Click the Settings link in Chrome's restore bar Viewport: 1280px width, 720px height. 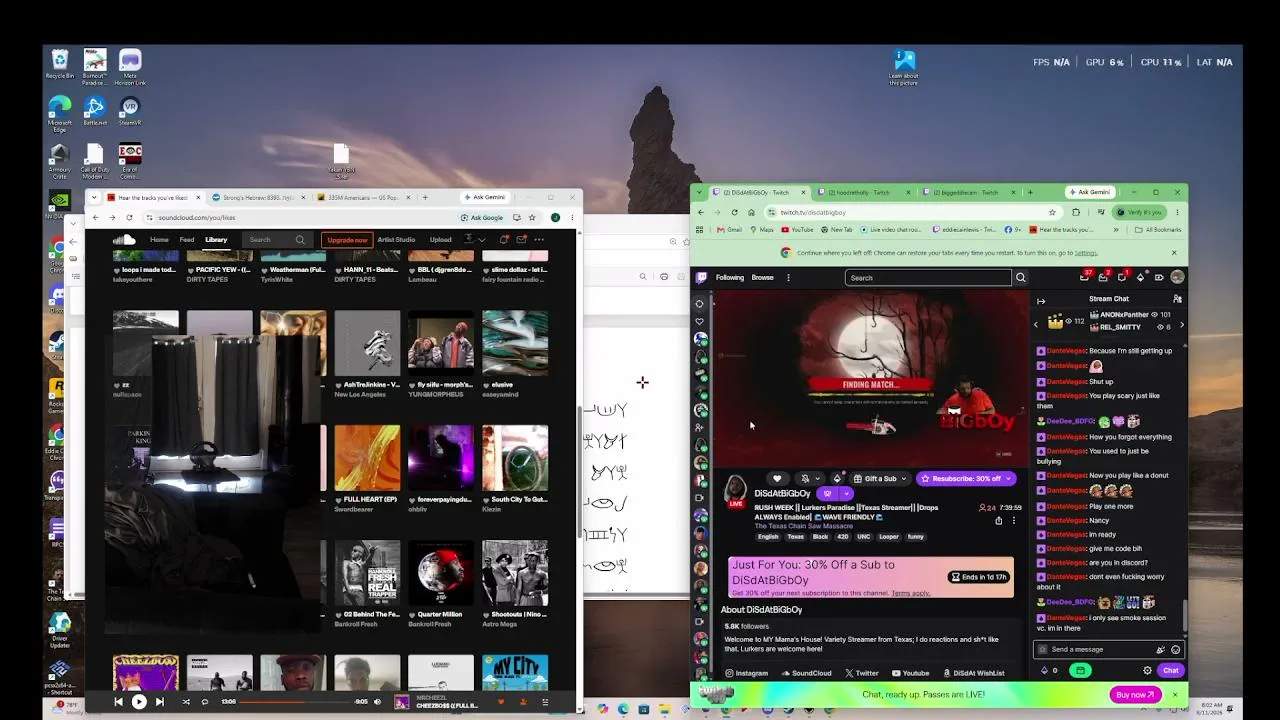(x=1086, y=253)
